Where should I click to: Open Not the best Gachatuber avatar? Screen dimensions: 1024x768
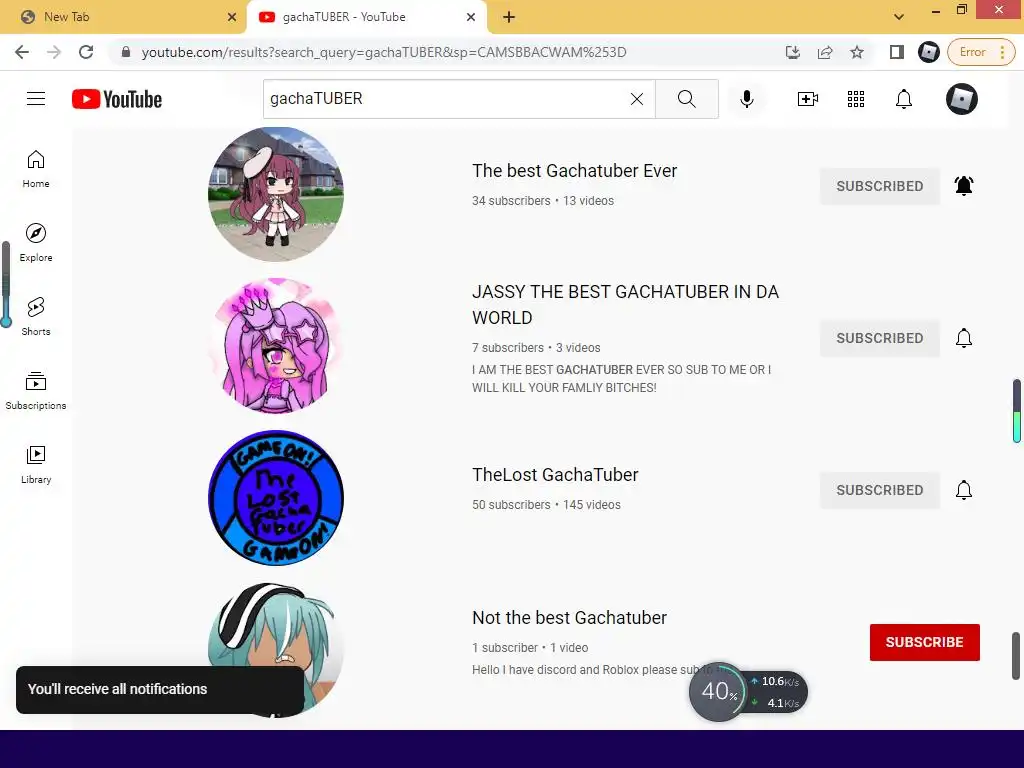[x=276, y=650]
